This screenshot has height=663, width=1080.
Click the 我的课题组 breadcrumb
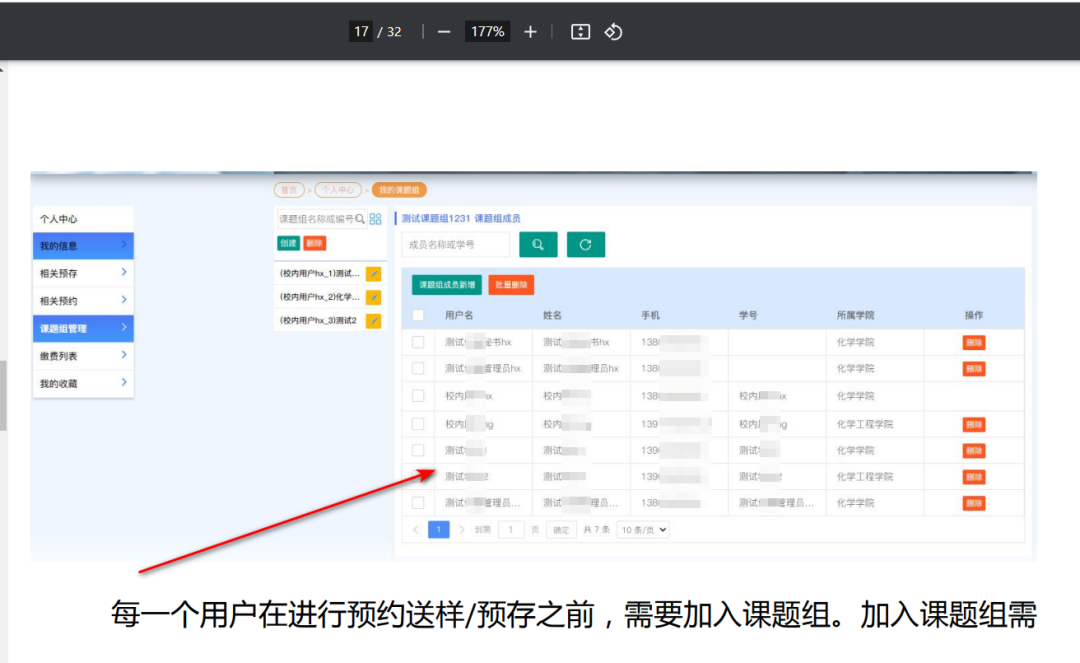(x=399, y=190)
